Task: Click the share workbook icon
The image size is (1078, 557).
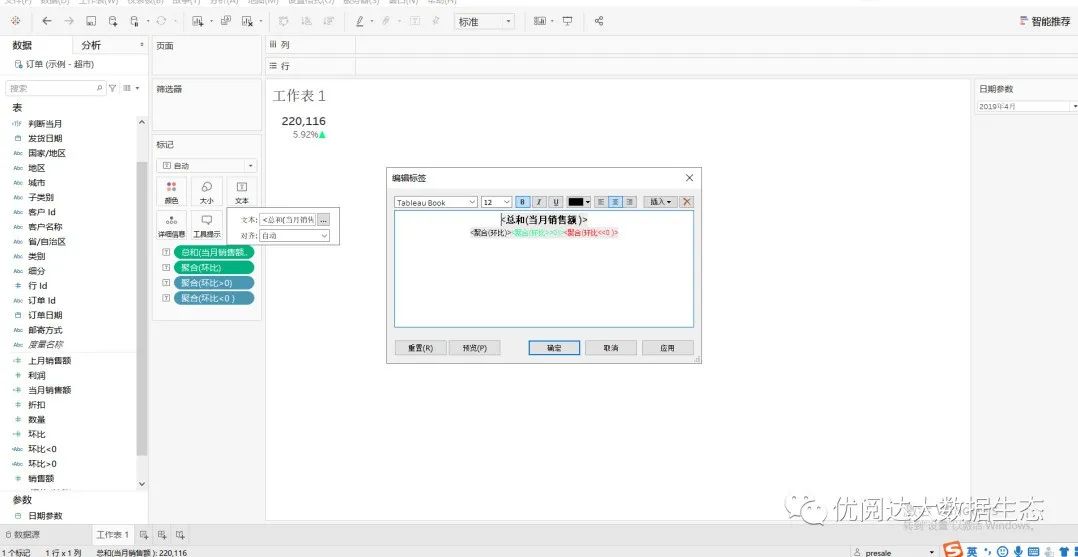Action: coord(599,21)
